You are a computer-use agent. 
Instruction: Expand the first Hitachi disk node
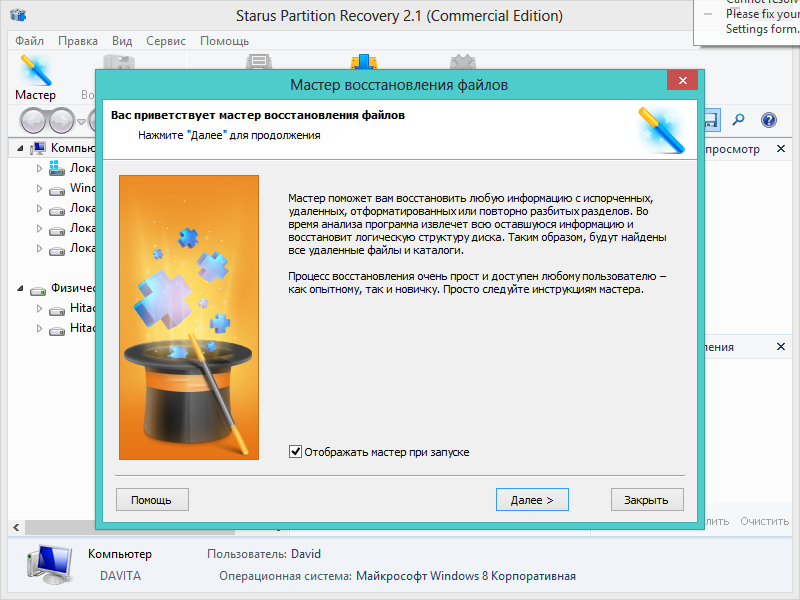[39, 308]
